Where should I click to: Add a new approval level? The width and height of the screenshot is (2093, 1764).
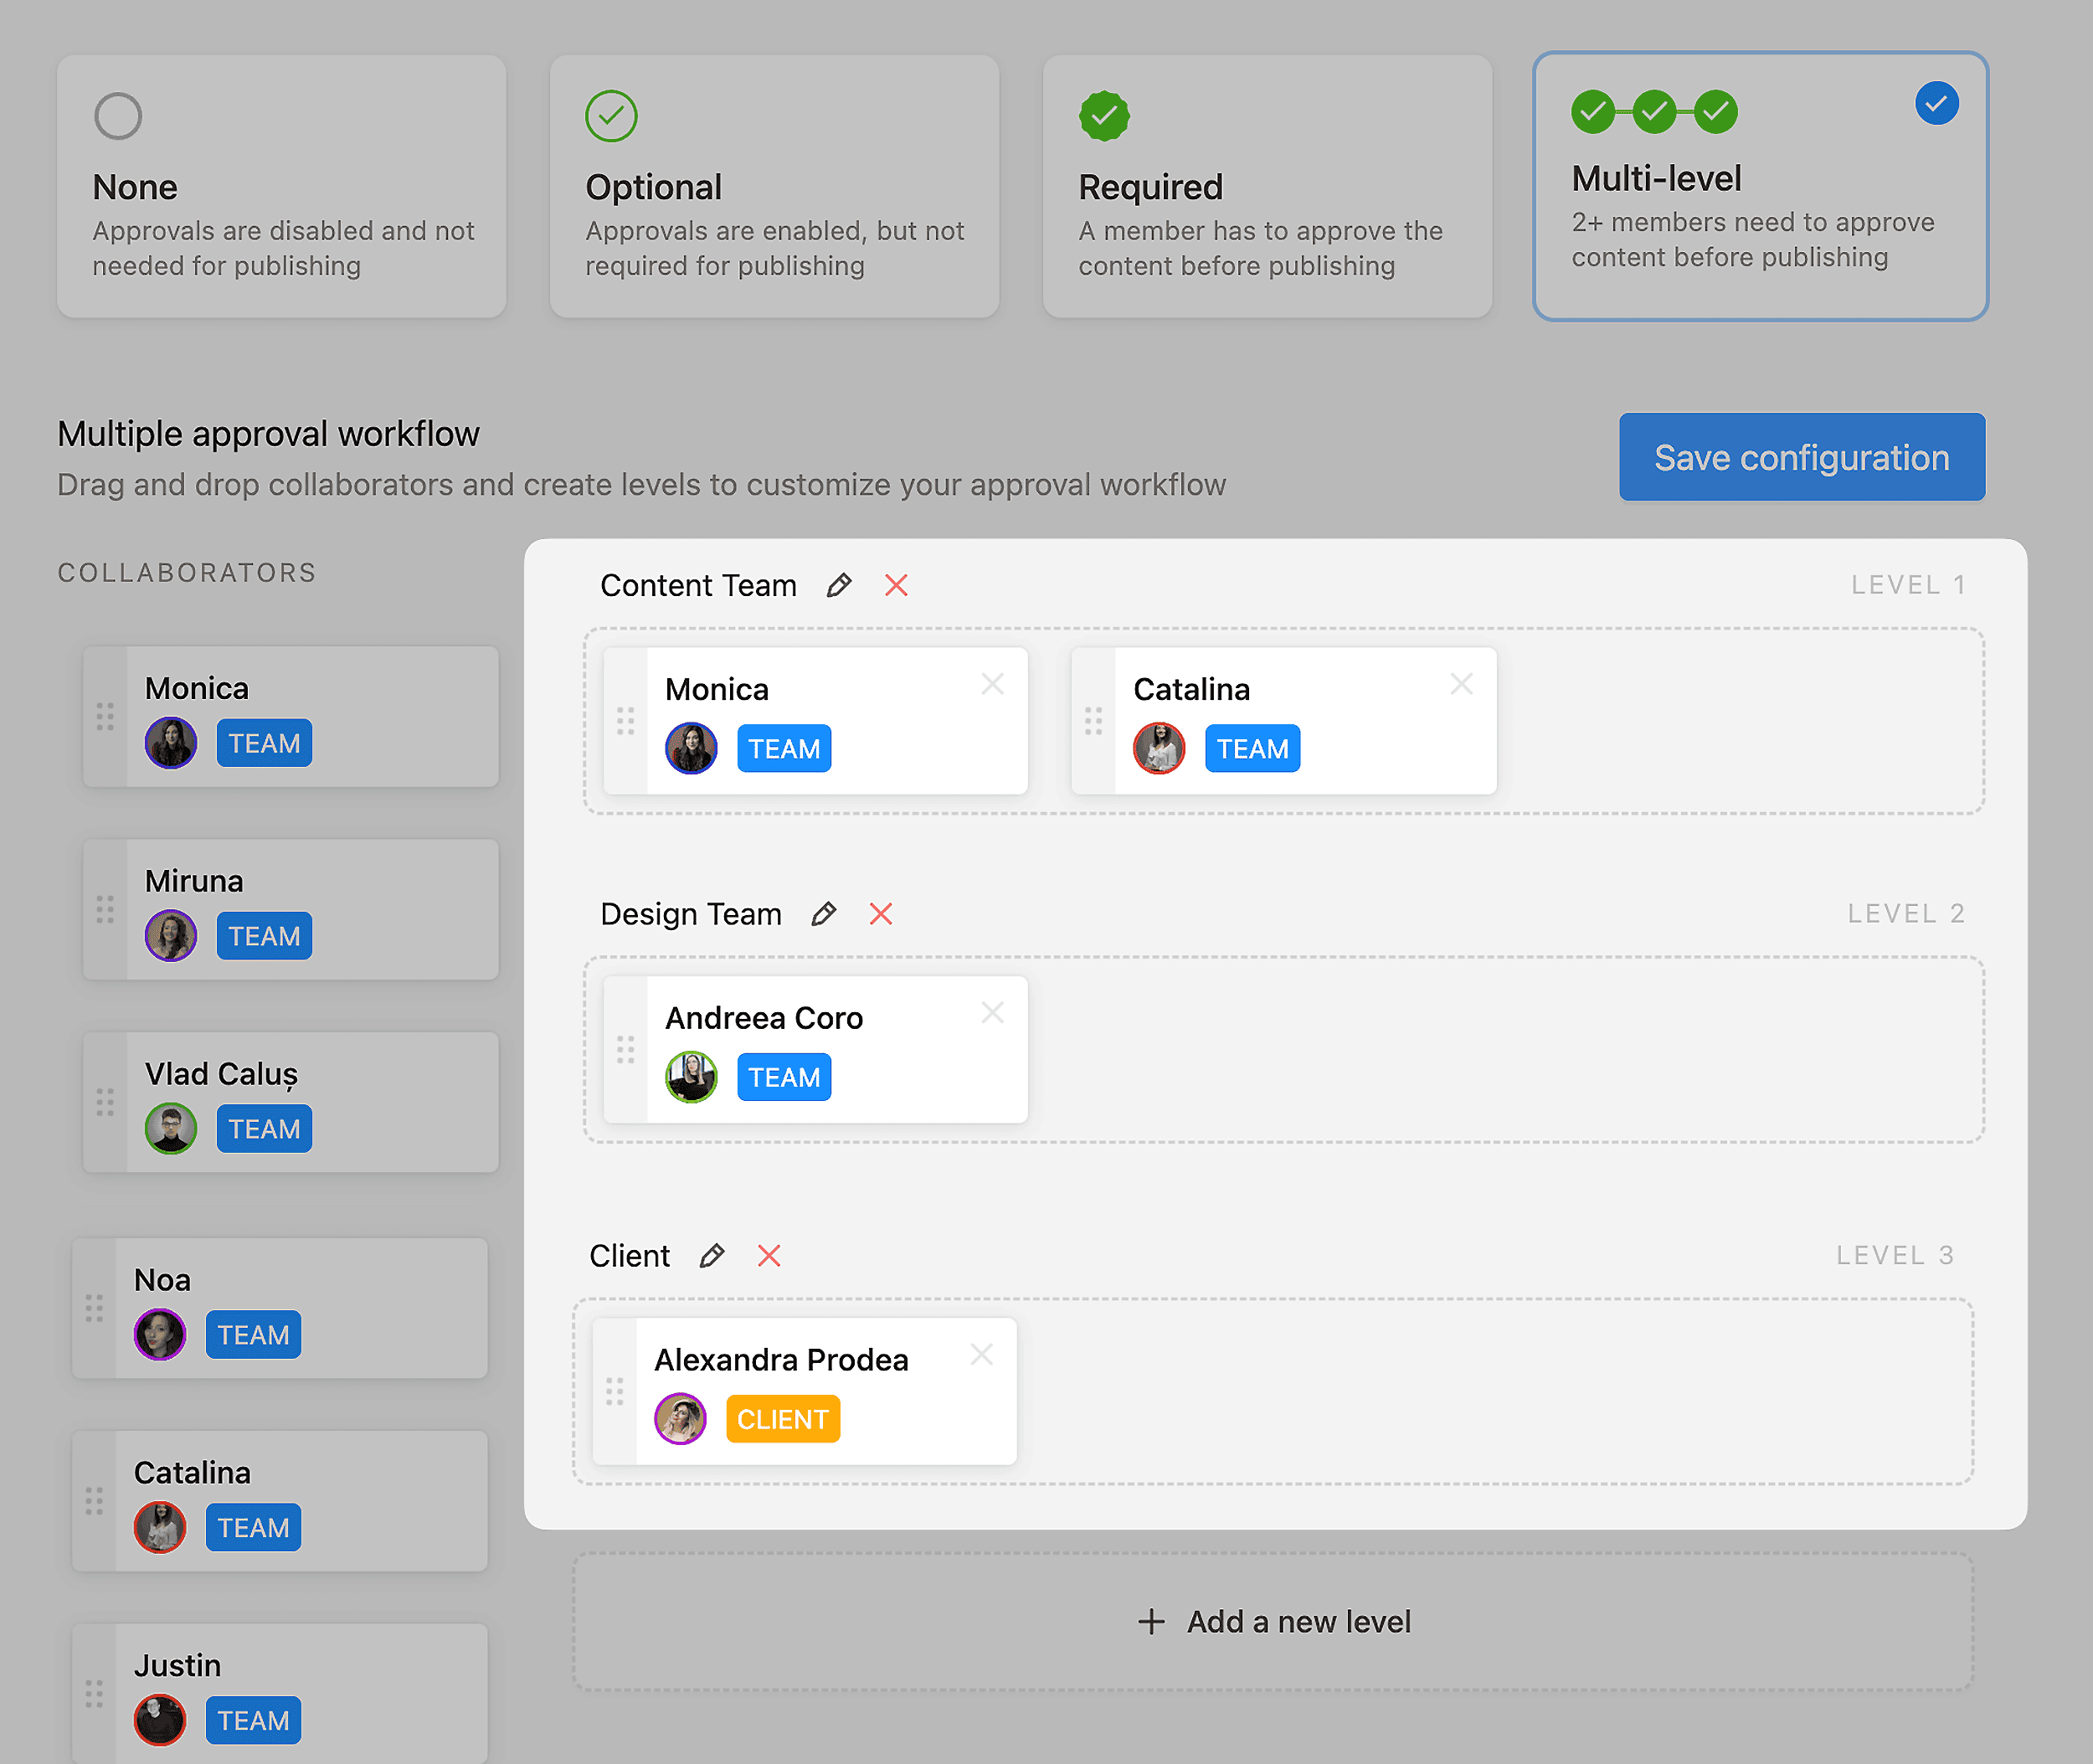[1273, 1621]
